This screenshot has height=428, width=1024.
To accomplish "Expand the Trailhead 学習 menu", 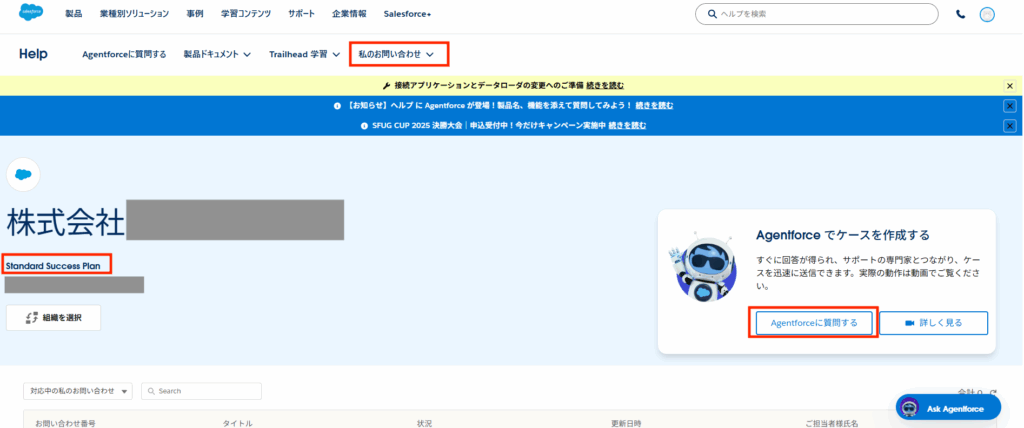I will 304,54.
